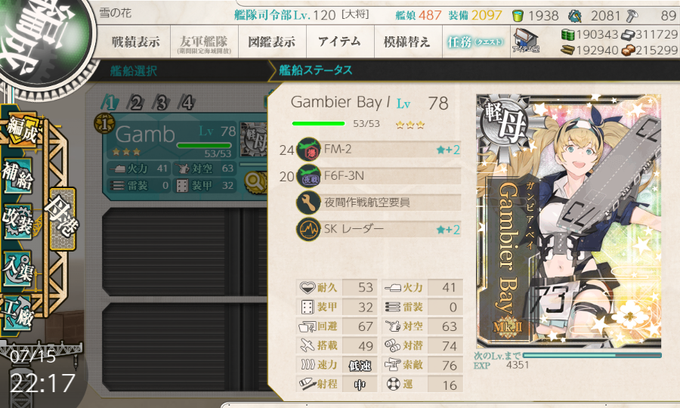Image resolution: width=680 pixels, height=408 pixels.
Task: Switch to fleet 4 tab
Action: [187, 103]
